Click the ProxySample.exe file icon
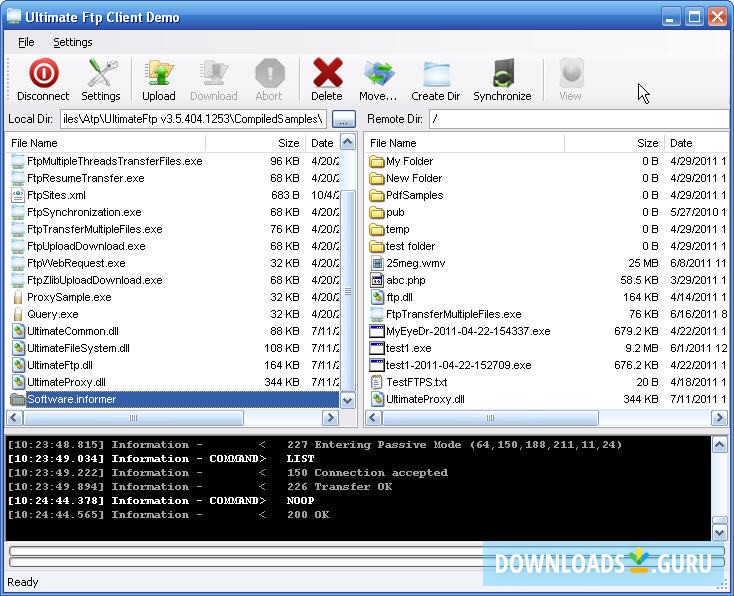 [x=18, y=297]
